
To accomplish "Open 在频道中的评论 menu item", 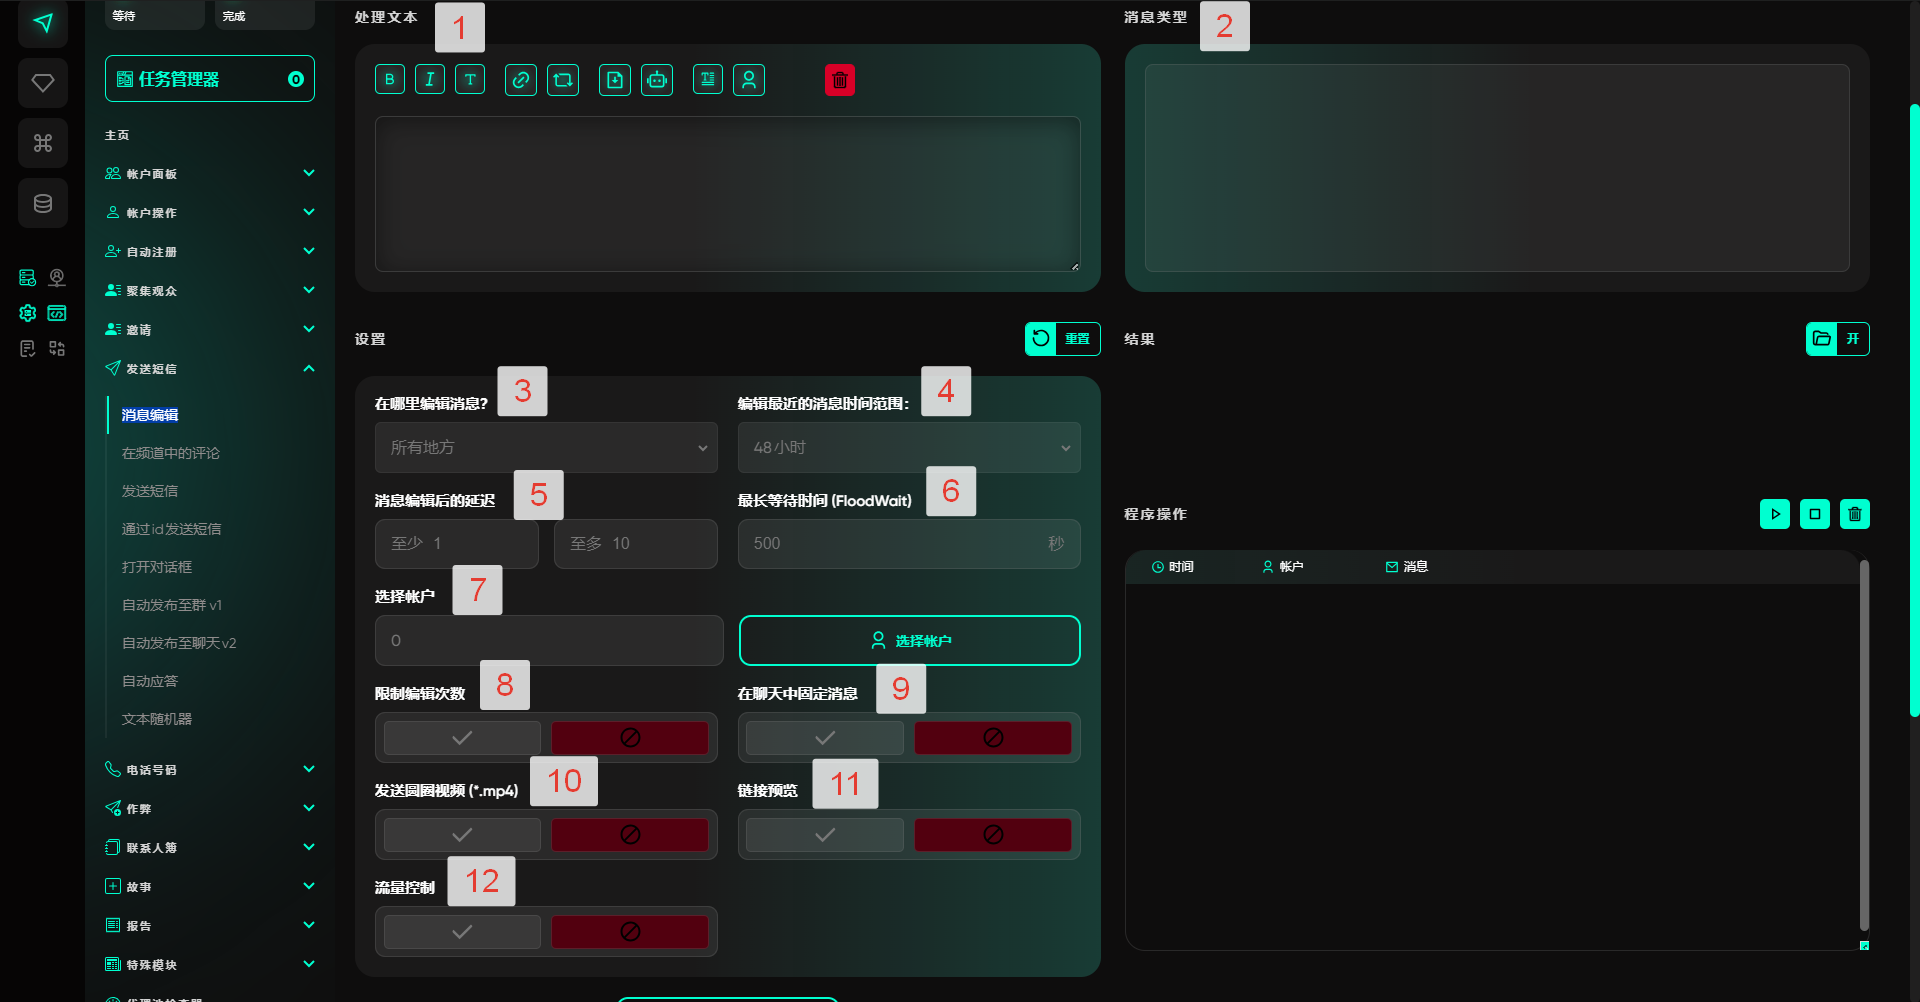I will [171, 453].
